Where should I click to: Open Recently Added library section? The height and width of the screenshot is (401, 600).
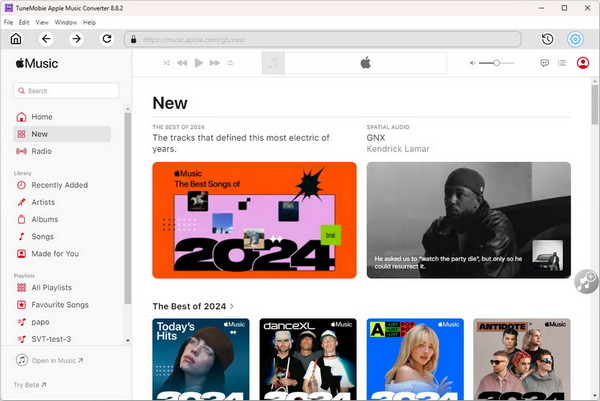tap(62, 185)
